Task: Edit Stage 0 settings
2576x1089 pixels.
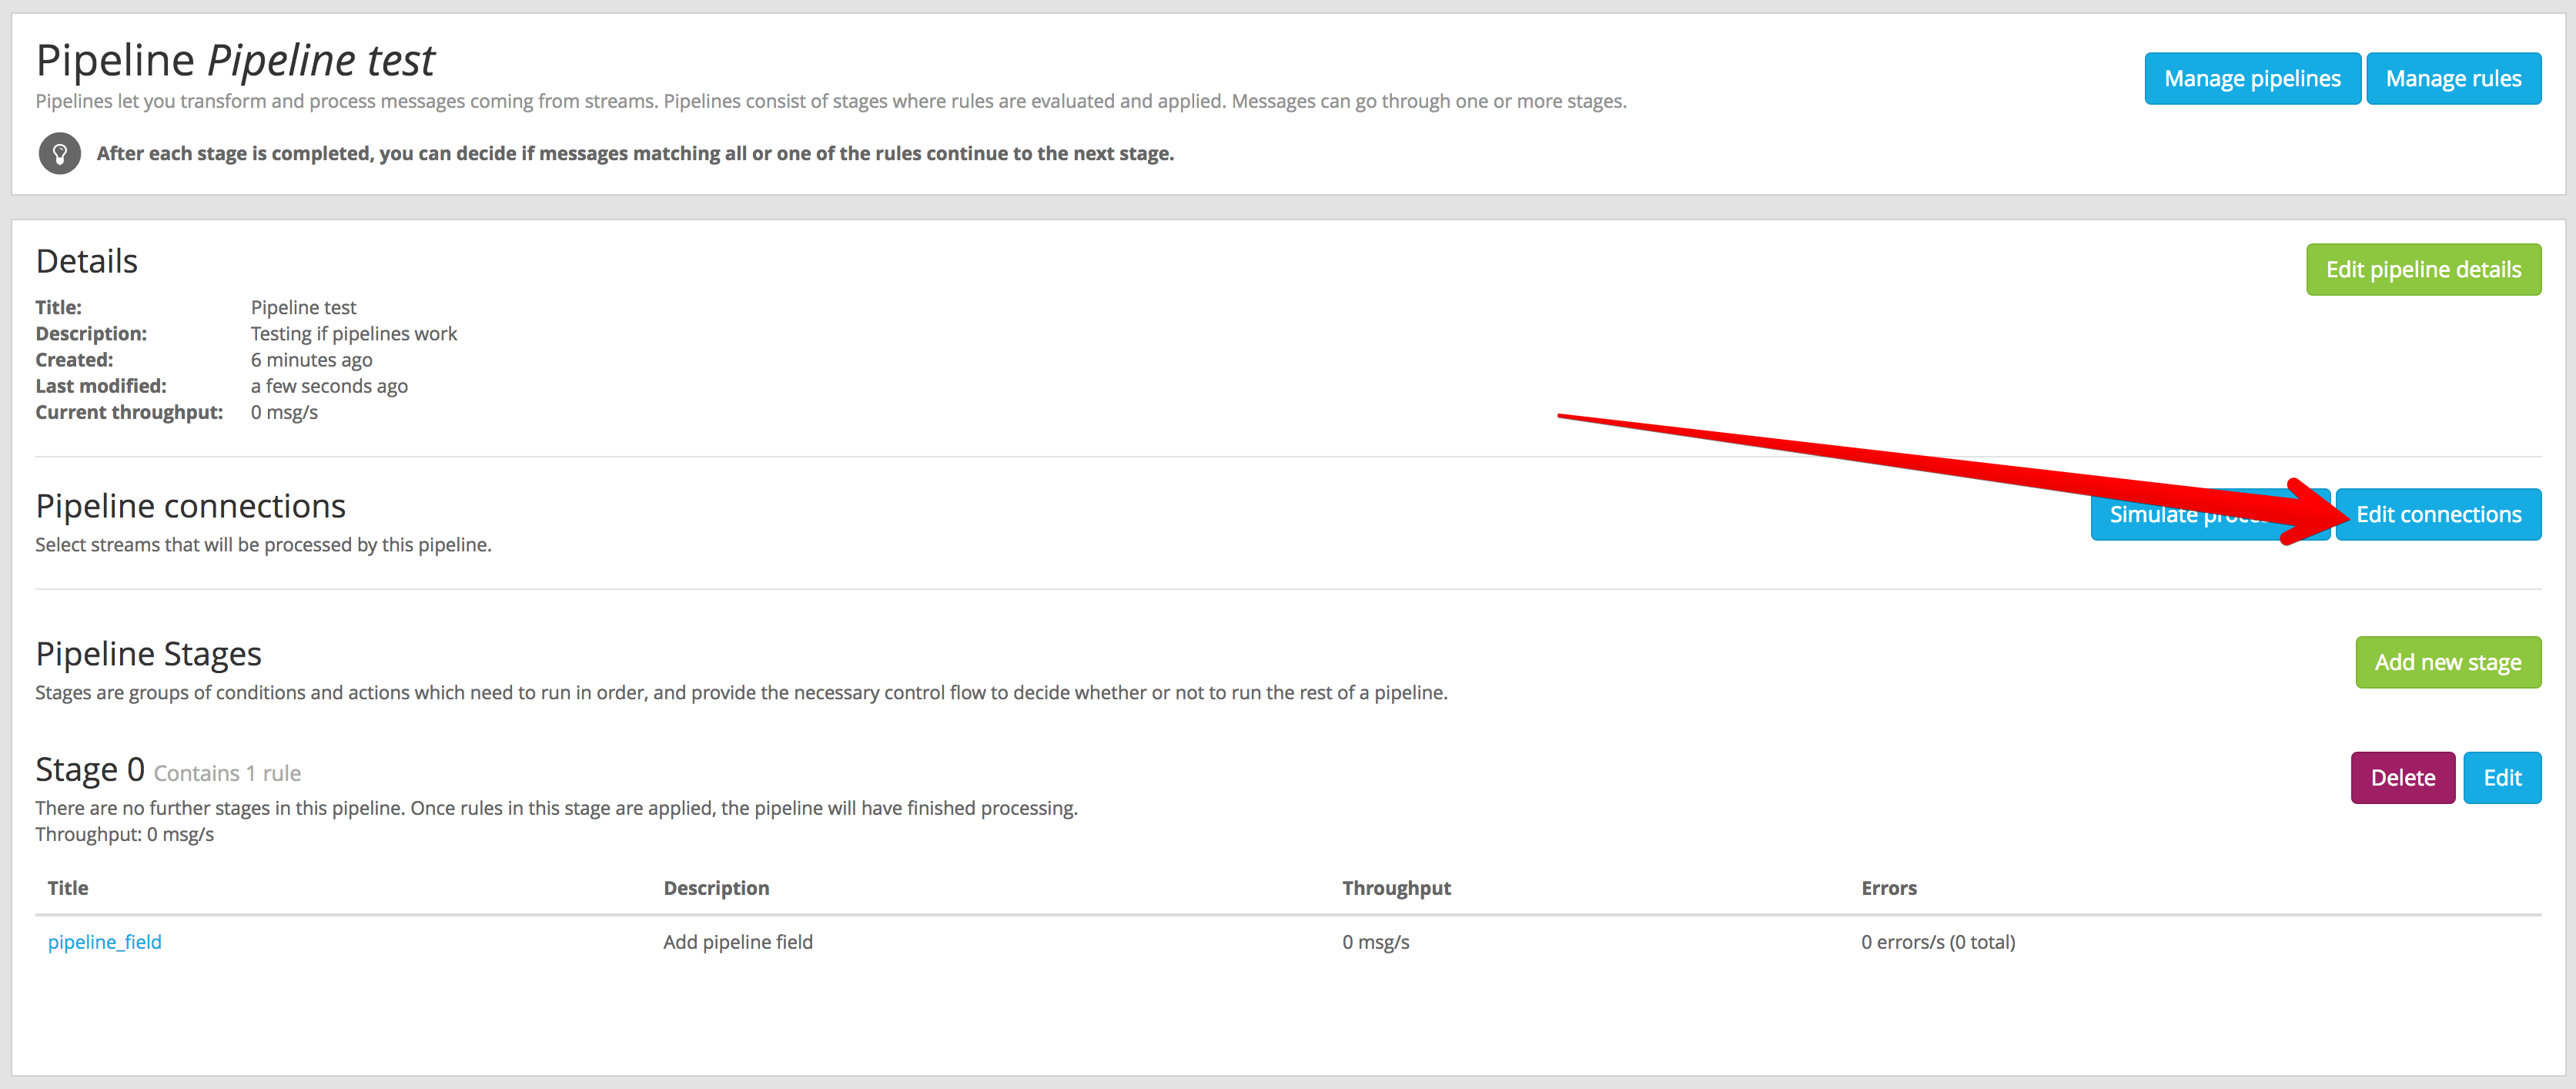Action: 2503,777
